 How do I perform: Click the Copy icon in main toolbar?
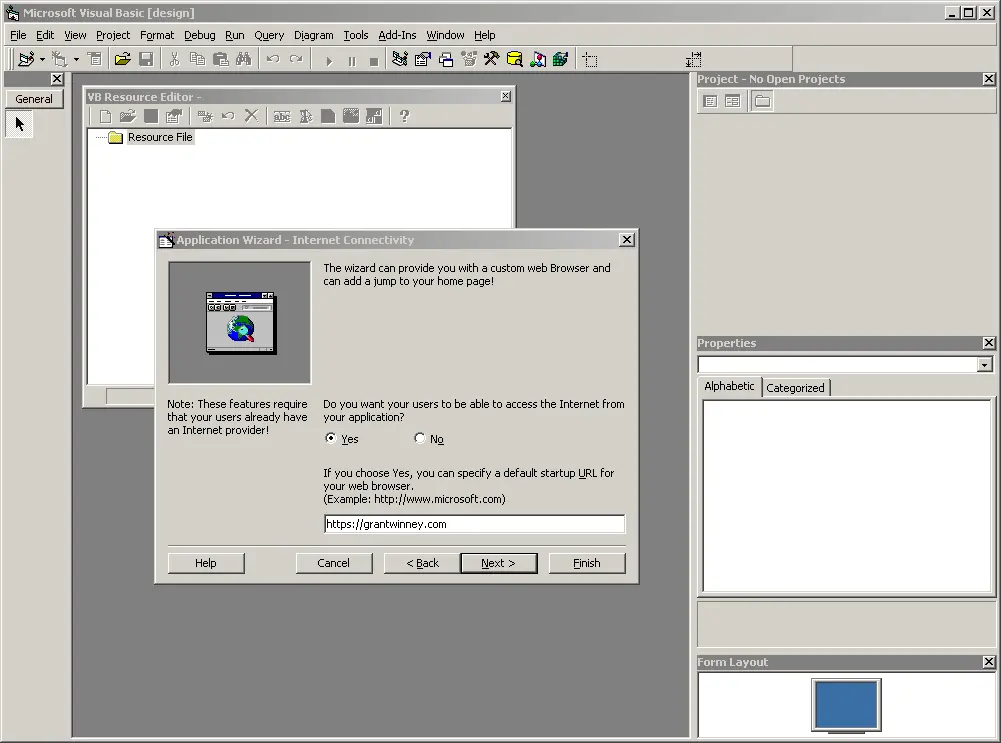pyautogui.click(x=197, y=59)
